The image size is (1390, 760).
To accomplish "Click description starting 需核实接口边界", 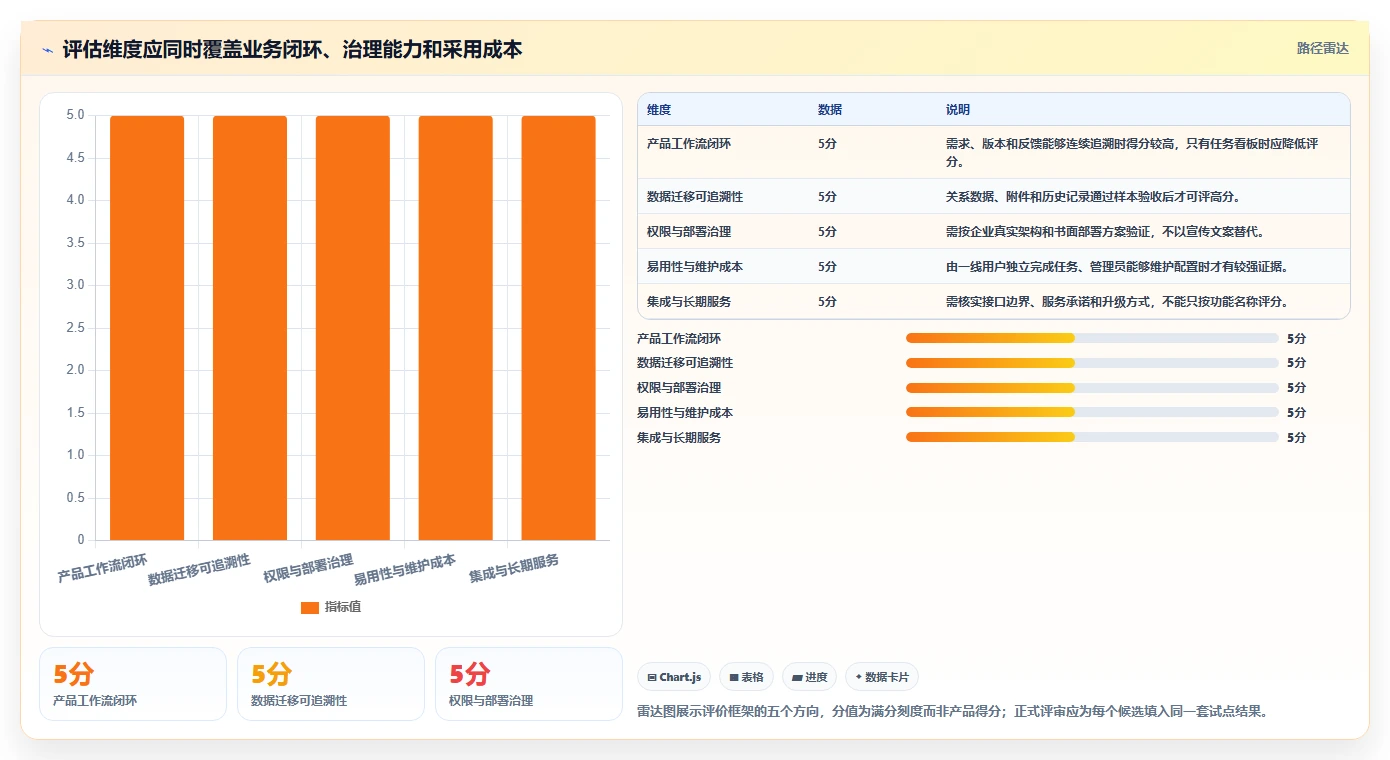I will (x=1117, y=302).
